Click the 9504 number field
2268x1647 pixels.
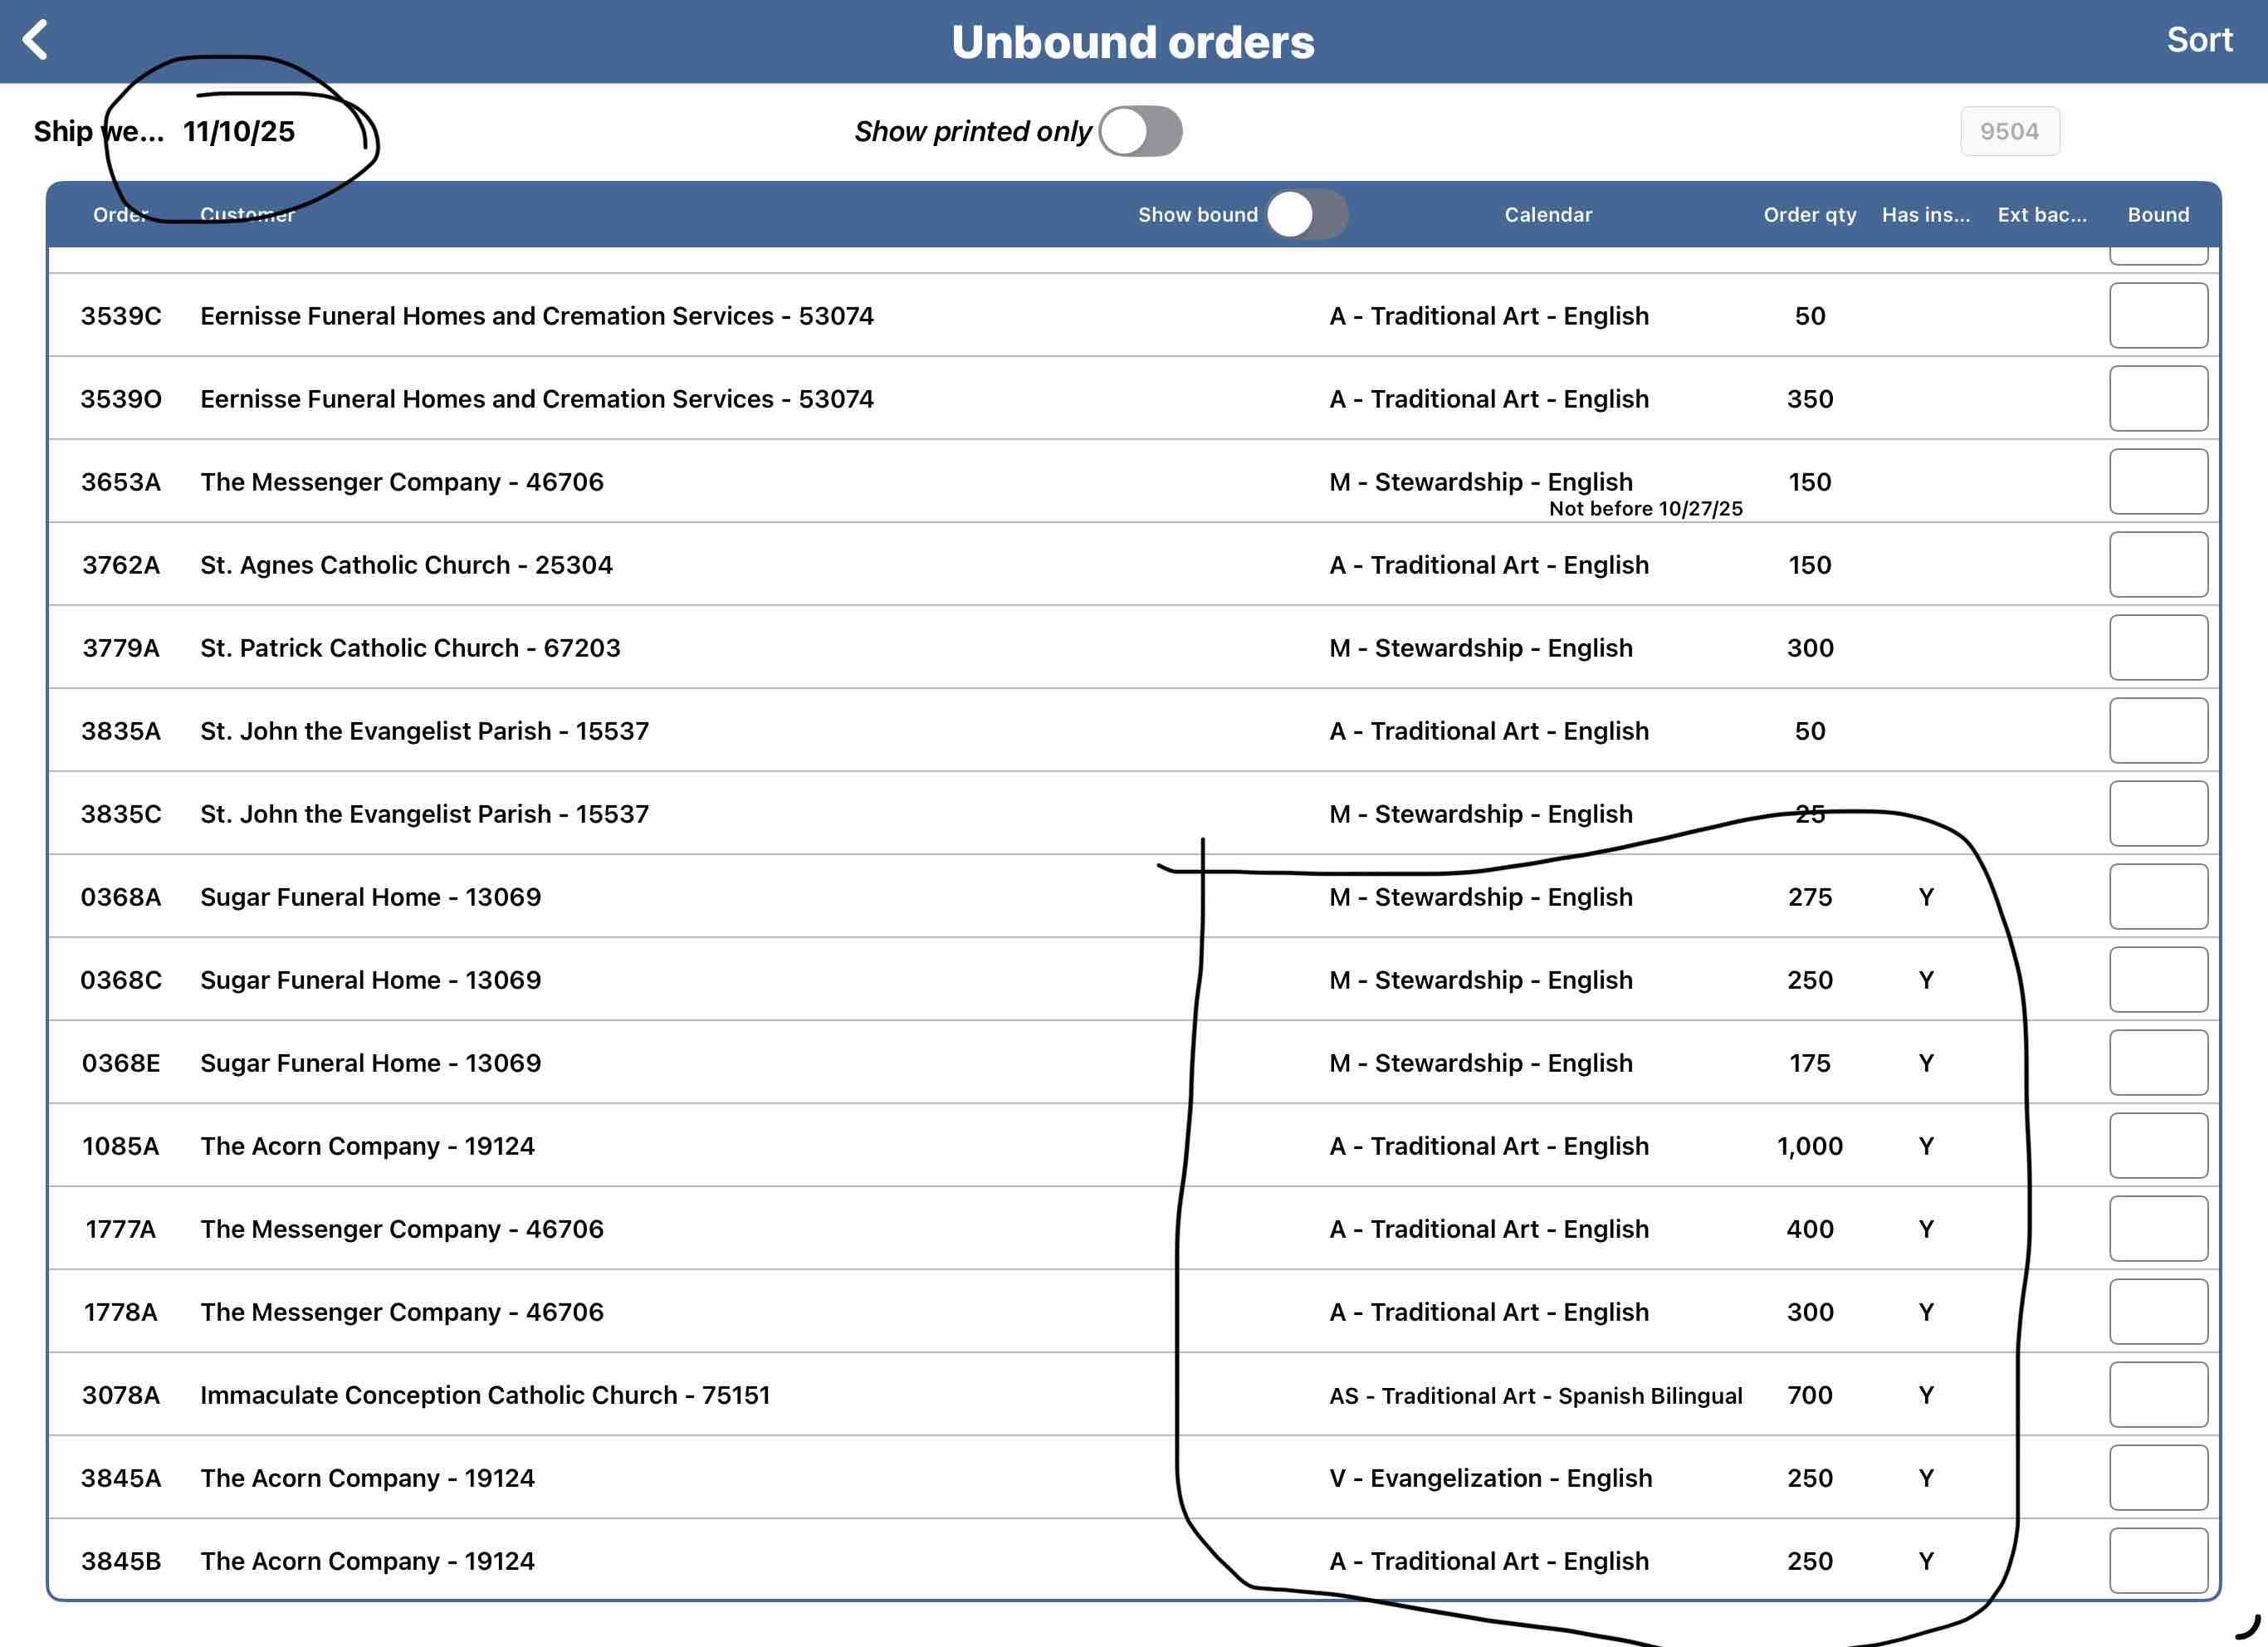coord(2009,132)
